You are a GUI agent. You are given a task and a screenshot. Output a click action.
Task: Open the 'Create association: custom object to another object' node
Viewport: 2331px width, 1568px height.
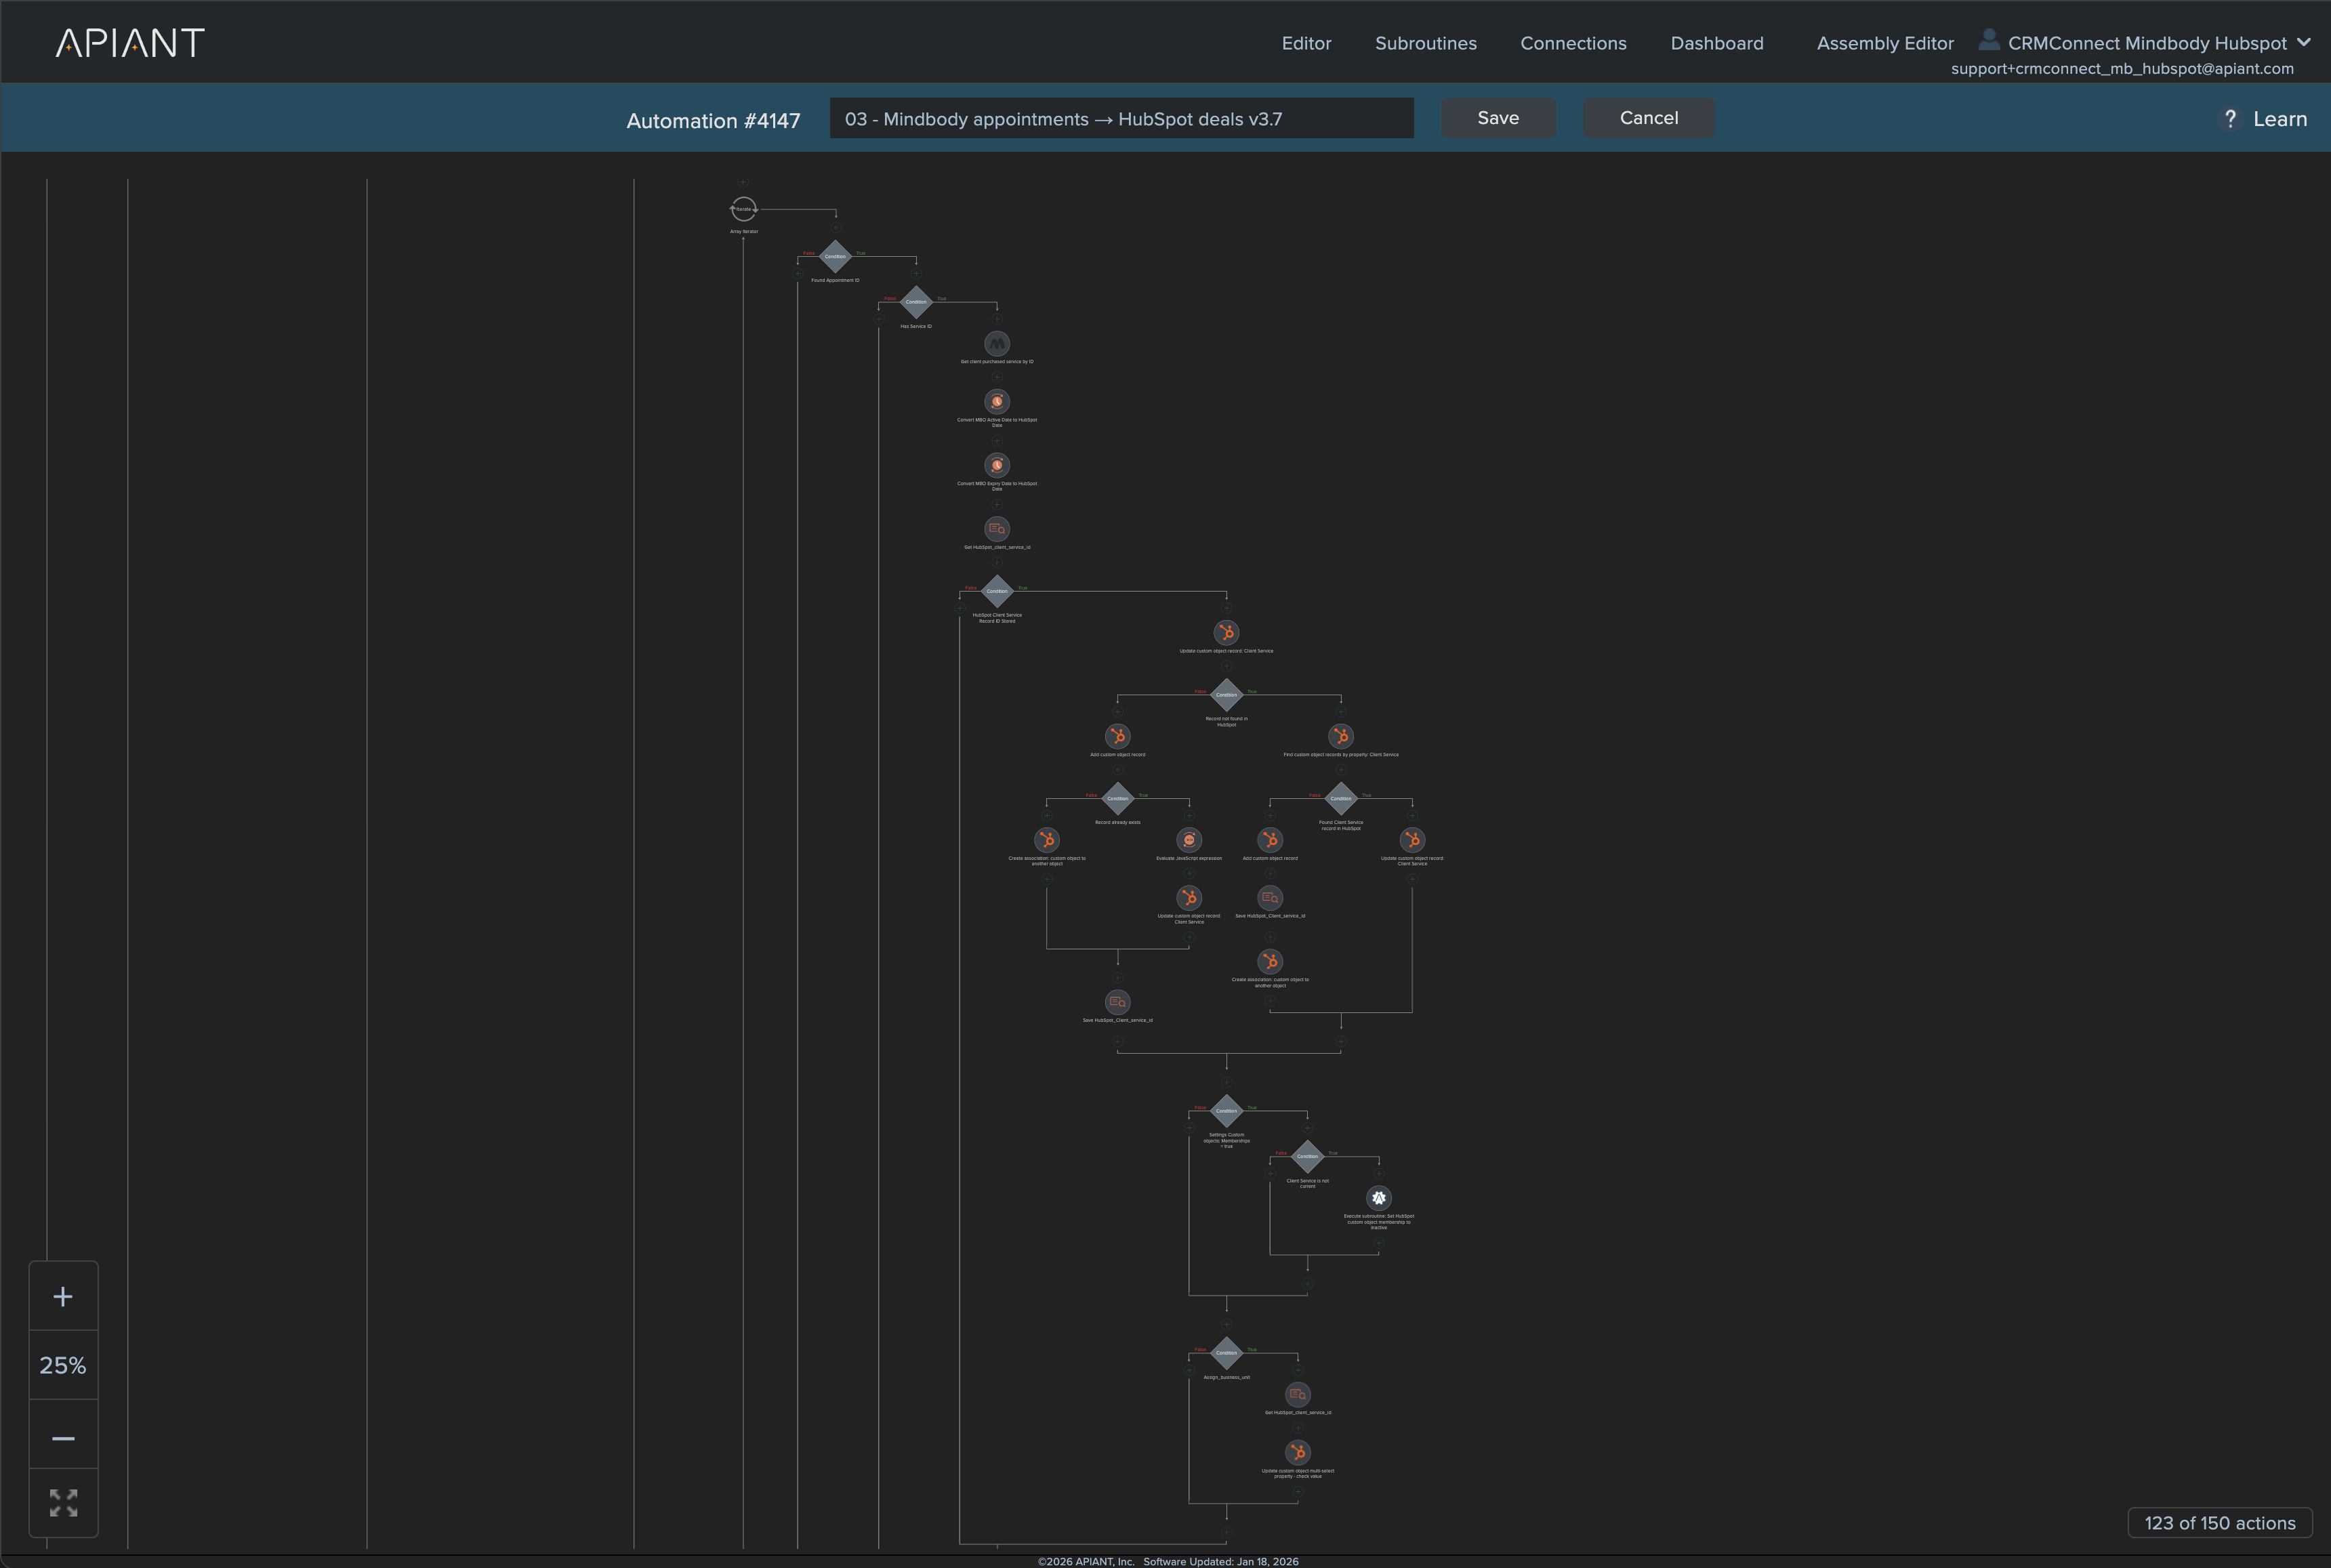(1047, 840)
